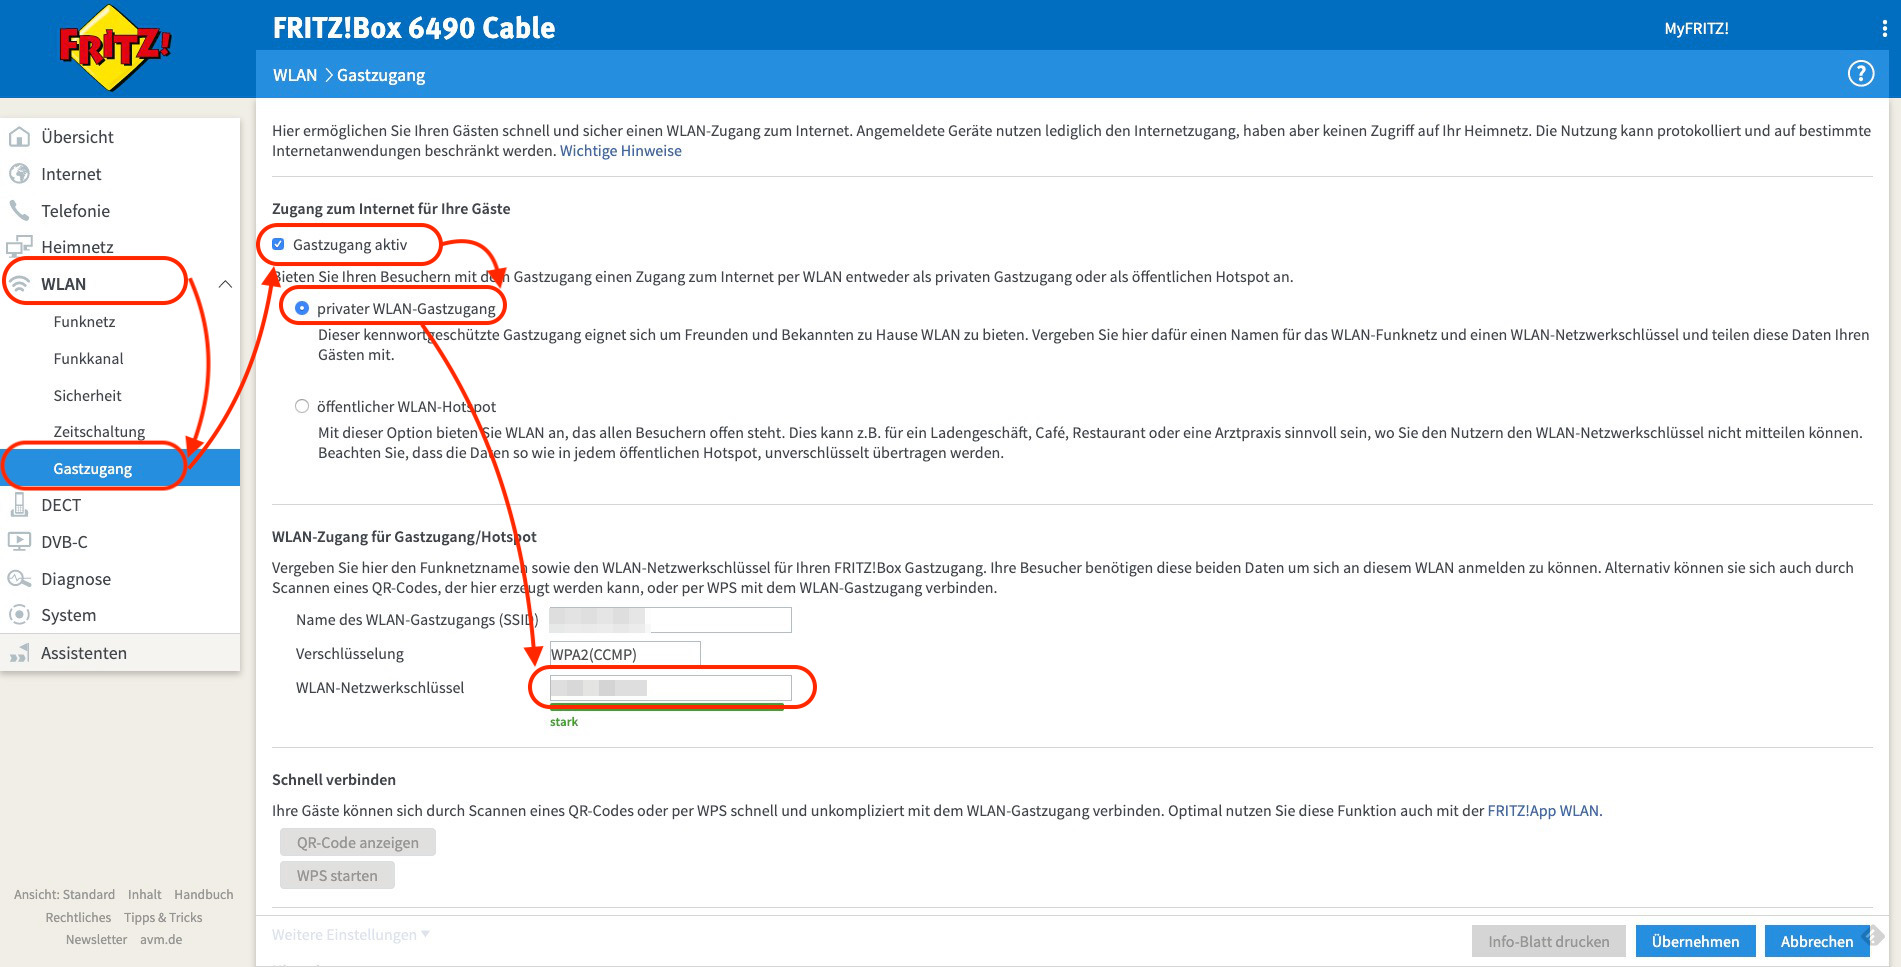Screen dimensions: 1901x967
Task: Go to Funknetz submenu
Action: (84, 322)
